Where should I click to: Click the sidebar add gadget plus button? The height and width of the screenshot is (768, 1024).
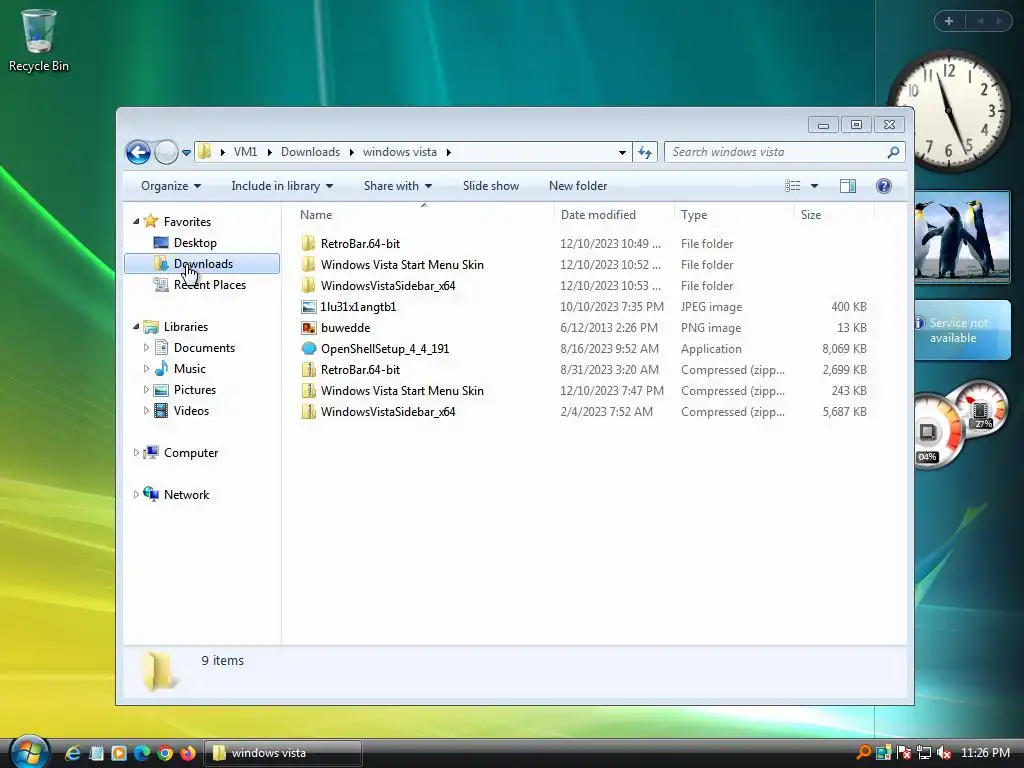949,21
